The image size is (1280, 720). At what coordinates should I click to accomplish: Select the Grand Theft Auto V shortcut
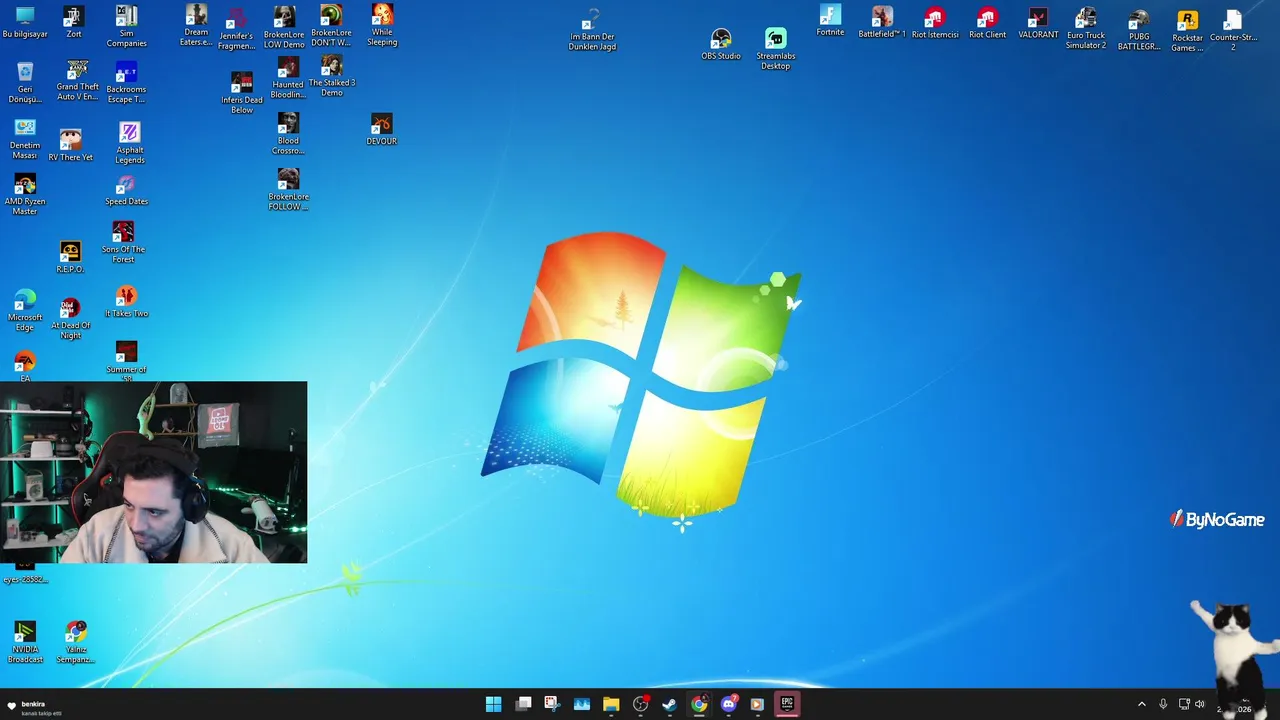pyautogui.click(x=77, y=80)
